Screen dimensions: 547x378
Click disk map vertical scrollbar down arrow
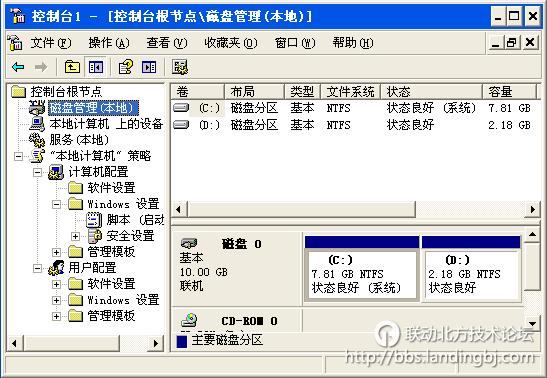tap(532, 323)
